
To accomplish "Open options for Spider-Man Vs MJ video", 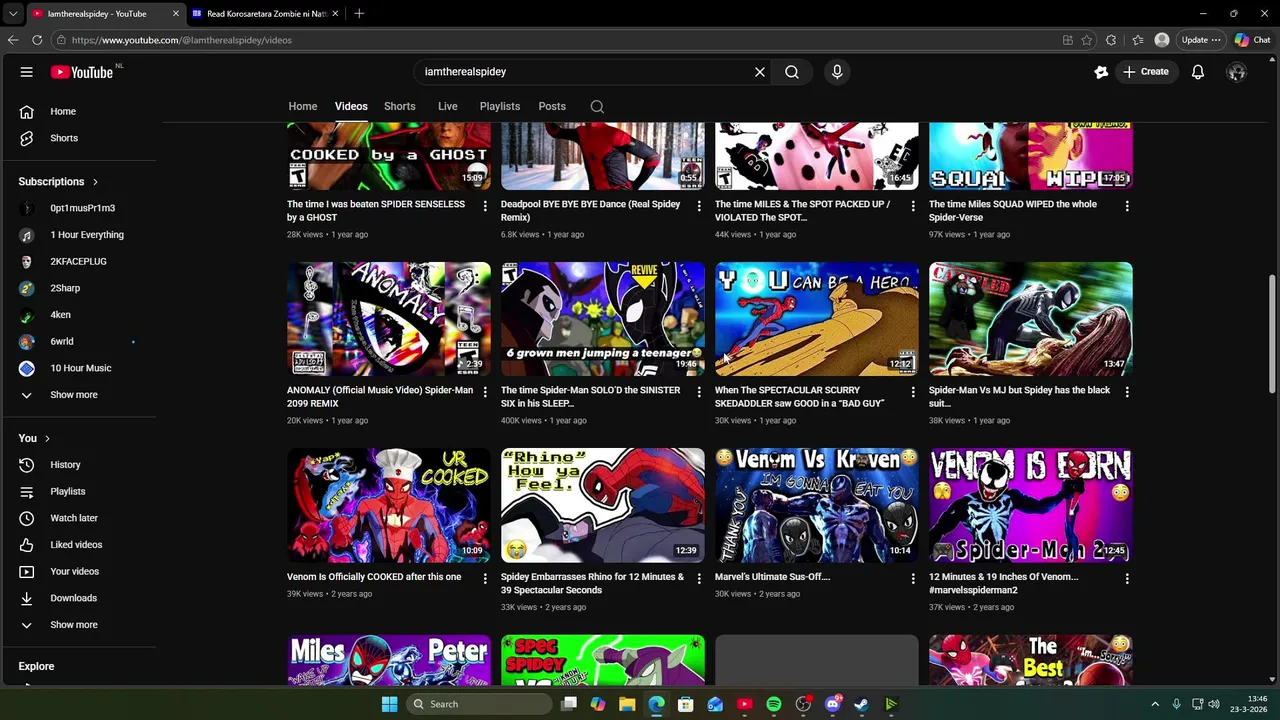I will pyautogui.click(x=1127, y=392).
